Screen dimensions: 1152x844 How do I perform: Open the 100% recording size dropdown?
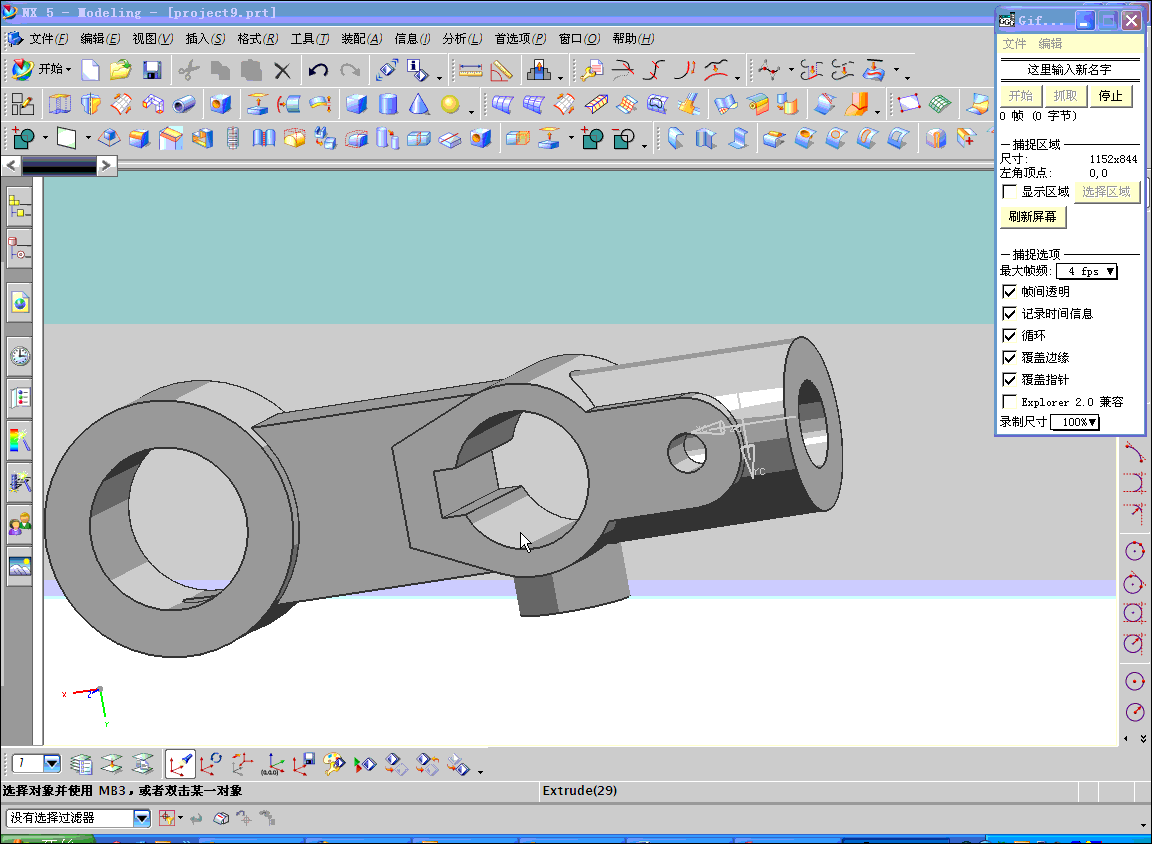click(1075, 422)
